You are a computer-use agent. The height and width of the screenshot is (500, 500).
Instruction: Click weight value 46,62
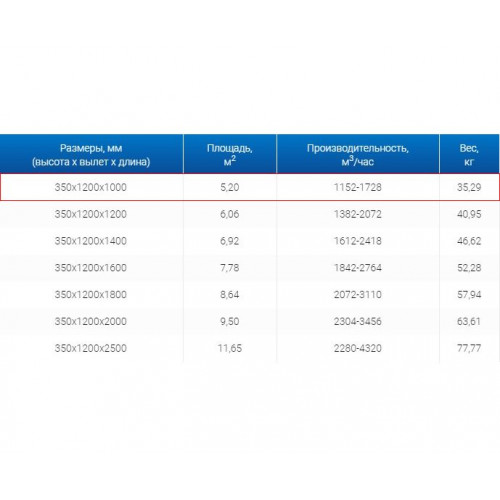(x=469, y=241)
